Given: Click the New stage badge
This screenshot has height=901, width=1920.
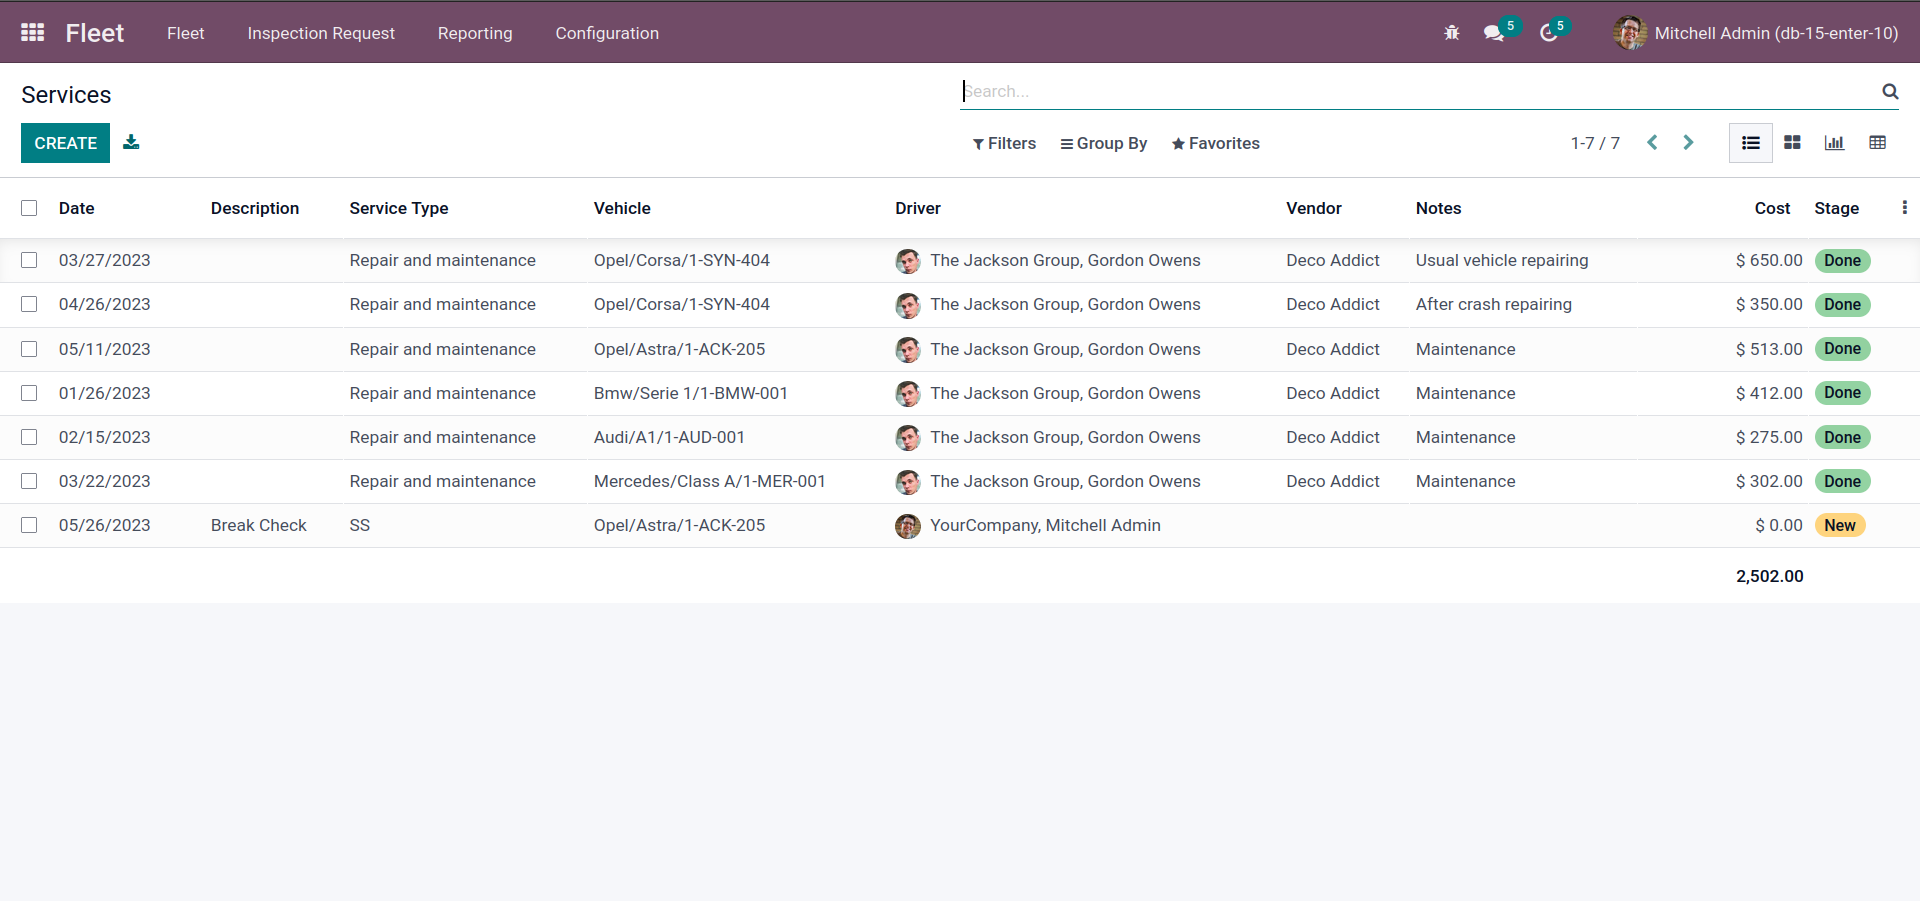Looking at the screenshot, I should pyautogui.click(x=1840, y=525).
